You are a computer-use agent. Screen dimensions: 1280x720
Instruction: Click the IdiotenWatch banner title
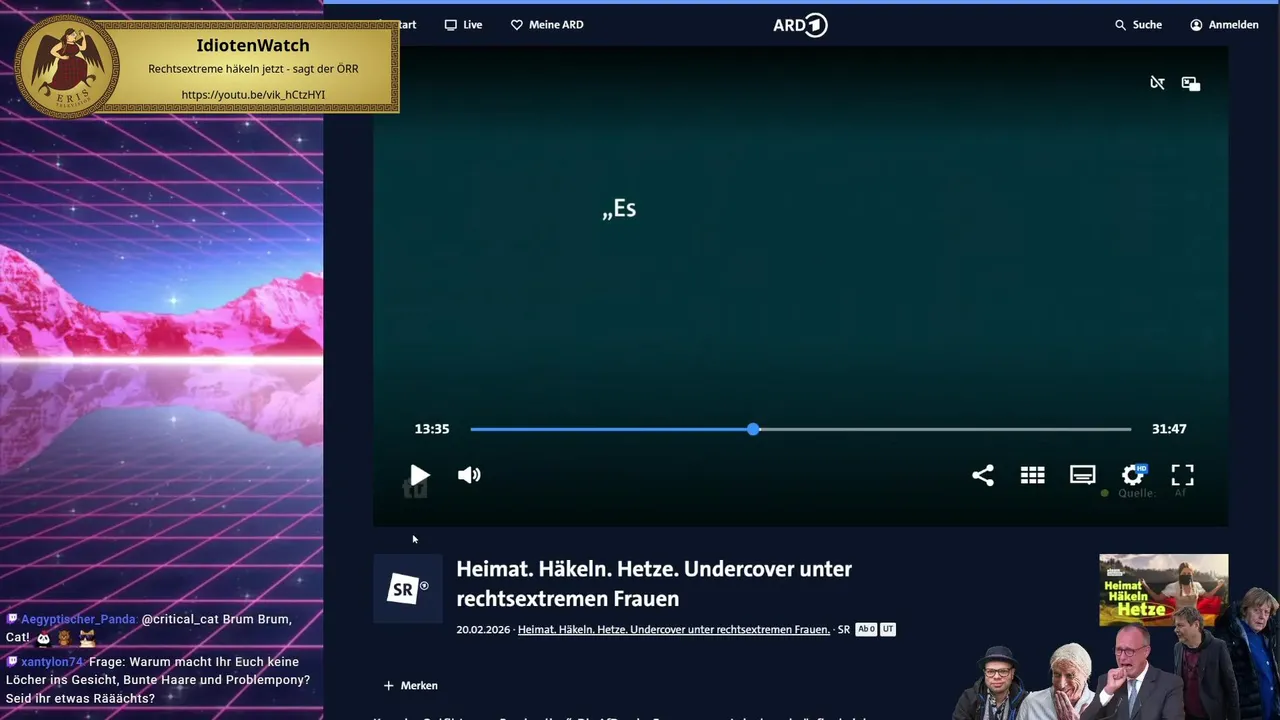(x=253, y=45)
